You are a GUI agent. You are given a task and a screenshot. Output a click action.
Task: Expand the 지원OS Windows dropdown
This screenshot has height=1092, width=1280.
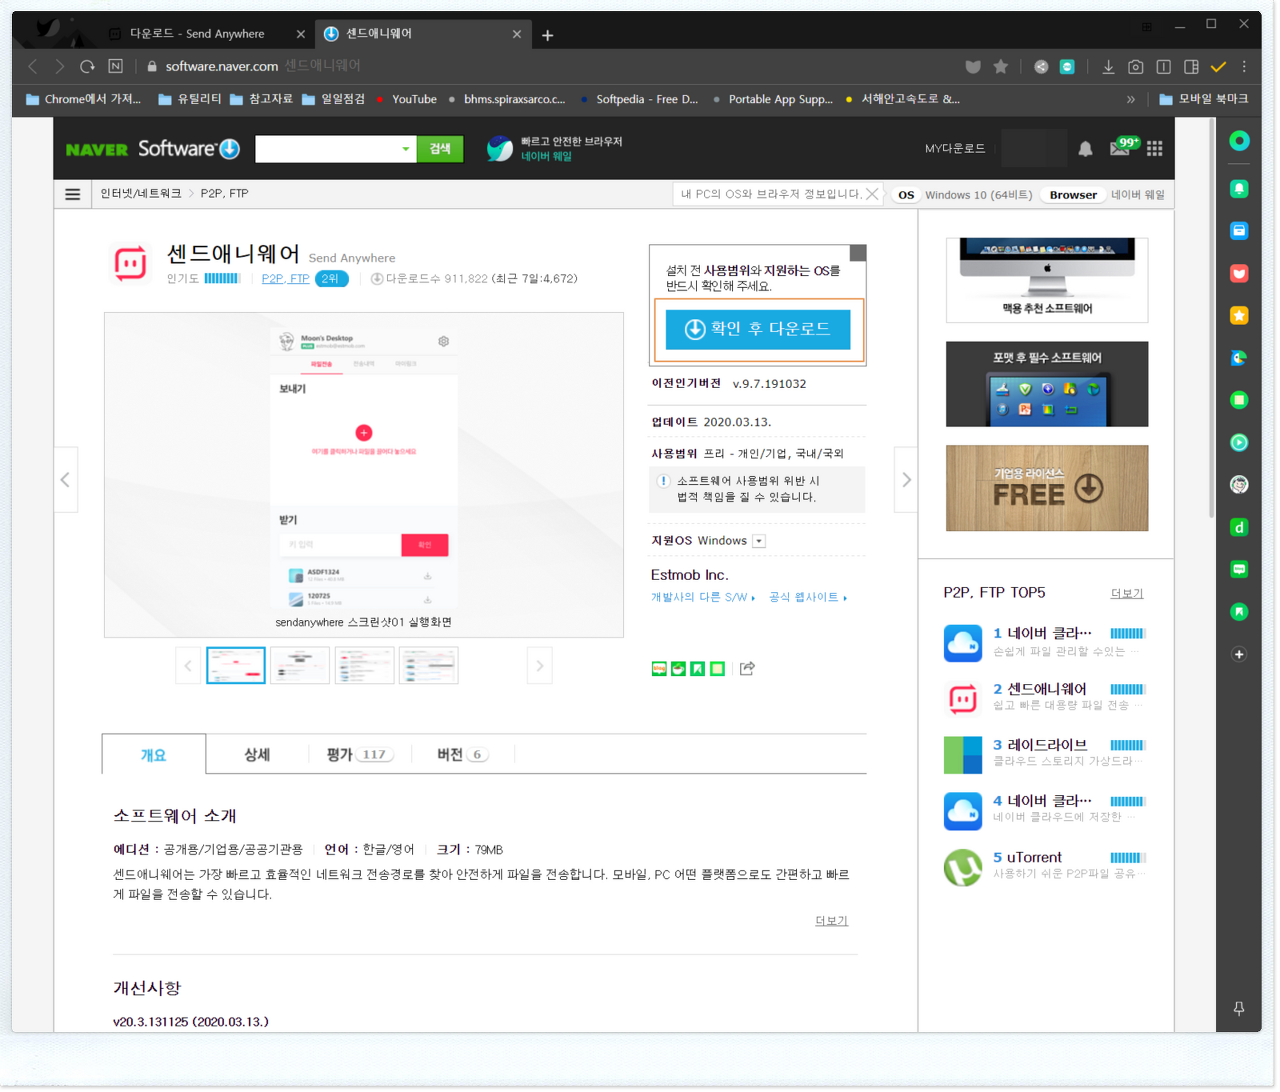click(759, 541)
